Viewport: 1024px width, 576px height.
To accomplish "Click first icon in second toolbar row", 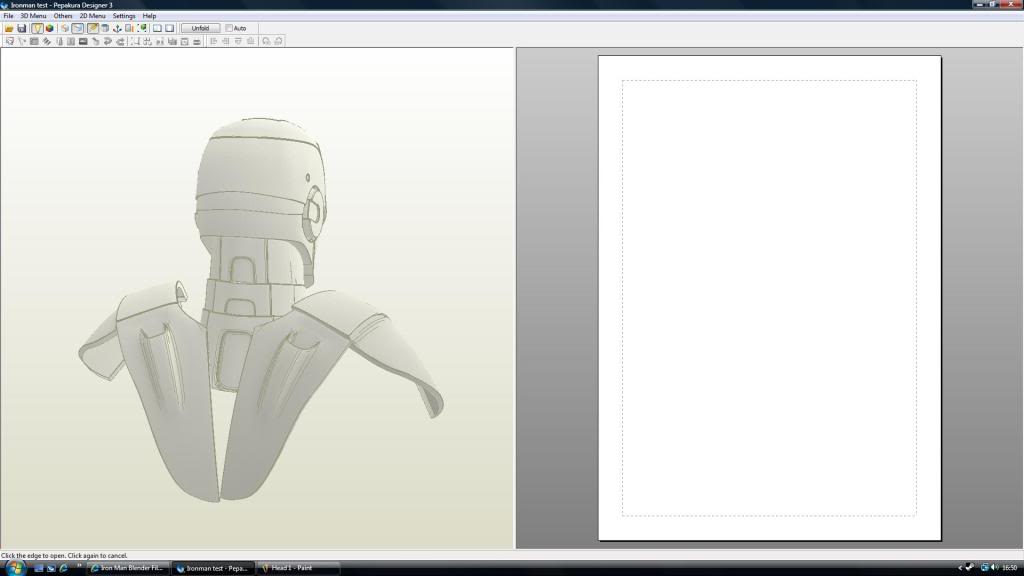I will pyautogui.click(x=9, y=41).
